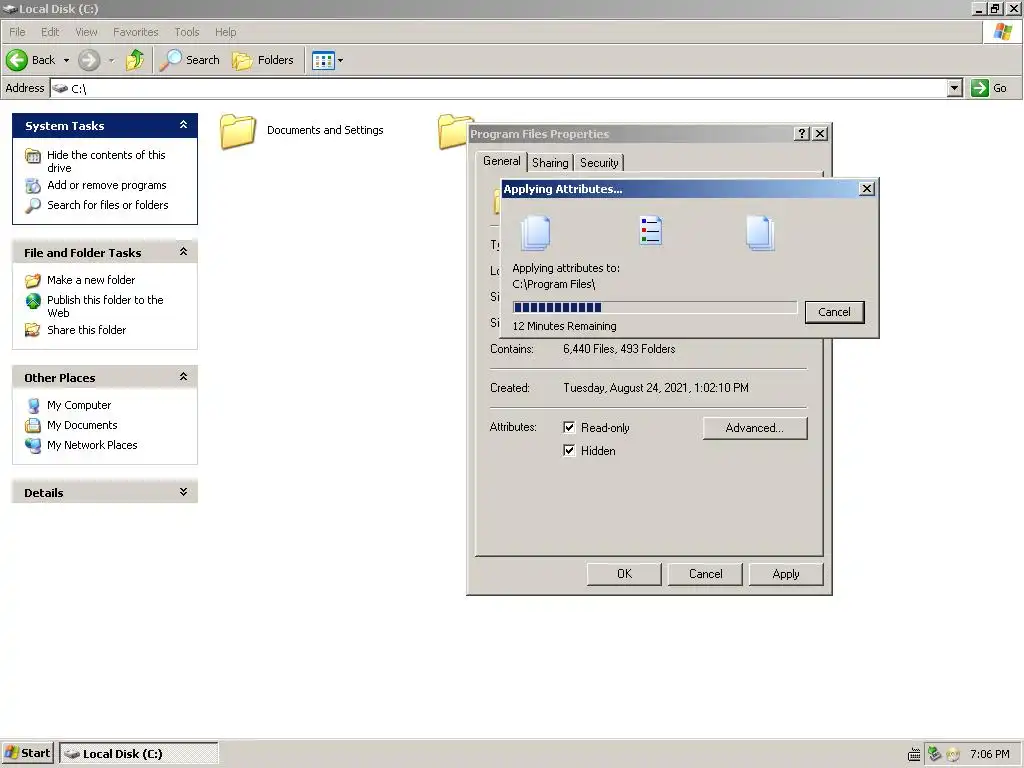Screen dimensions: 1024x768
Task: Collapse the System Tasks panel
Action: point(184,125)
